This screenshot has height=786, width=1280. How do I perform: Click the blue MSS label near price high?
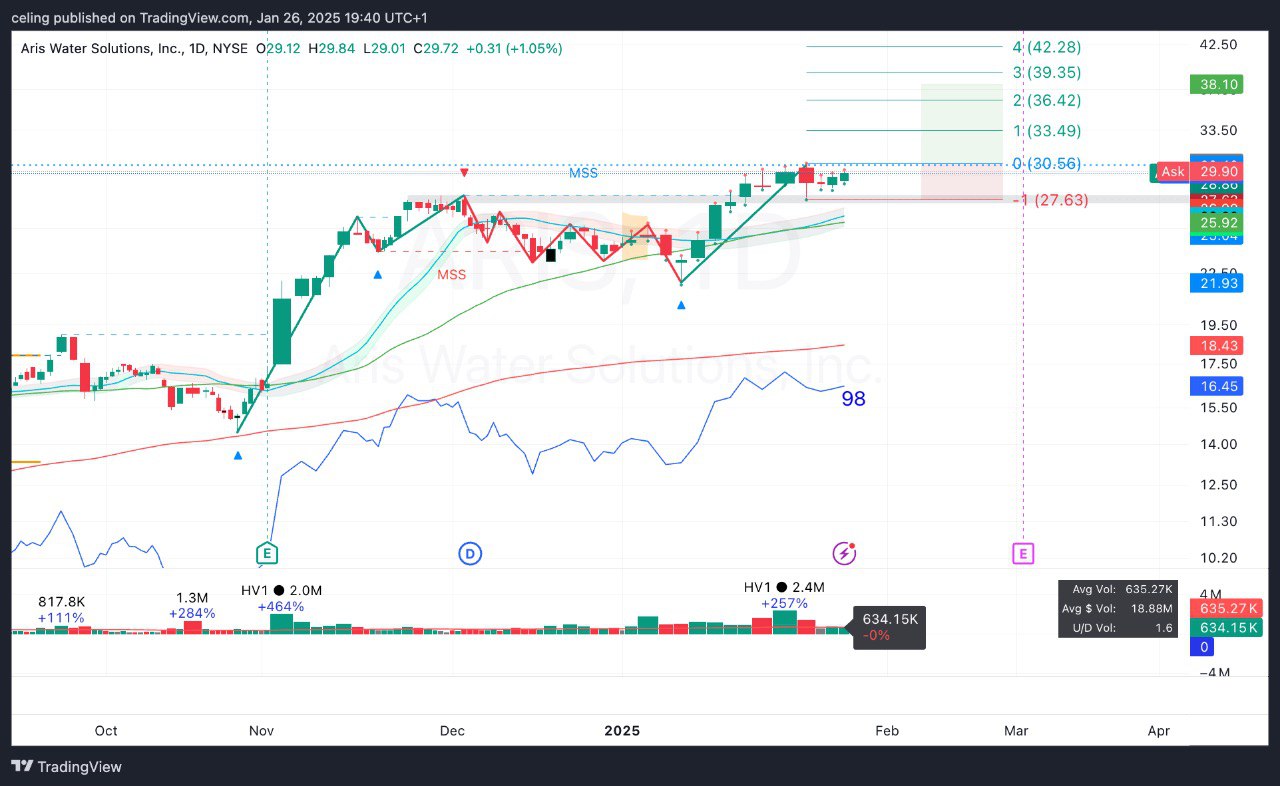[x=583, y=173]
